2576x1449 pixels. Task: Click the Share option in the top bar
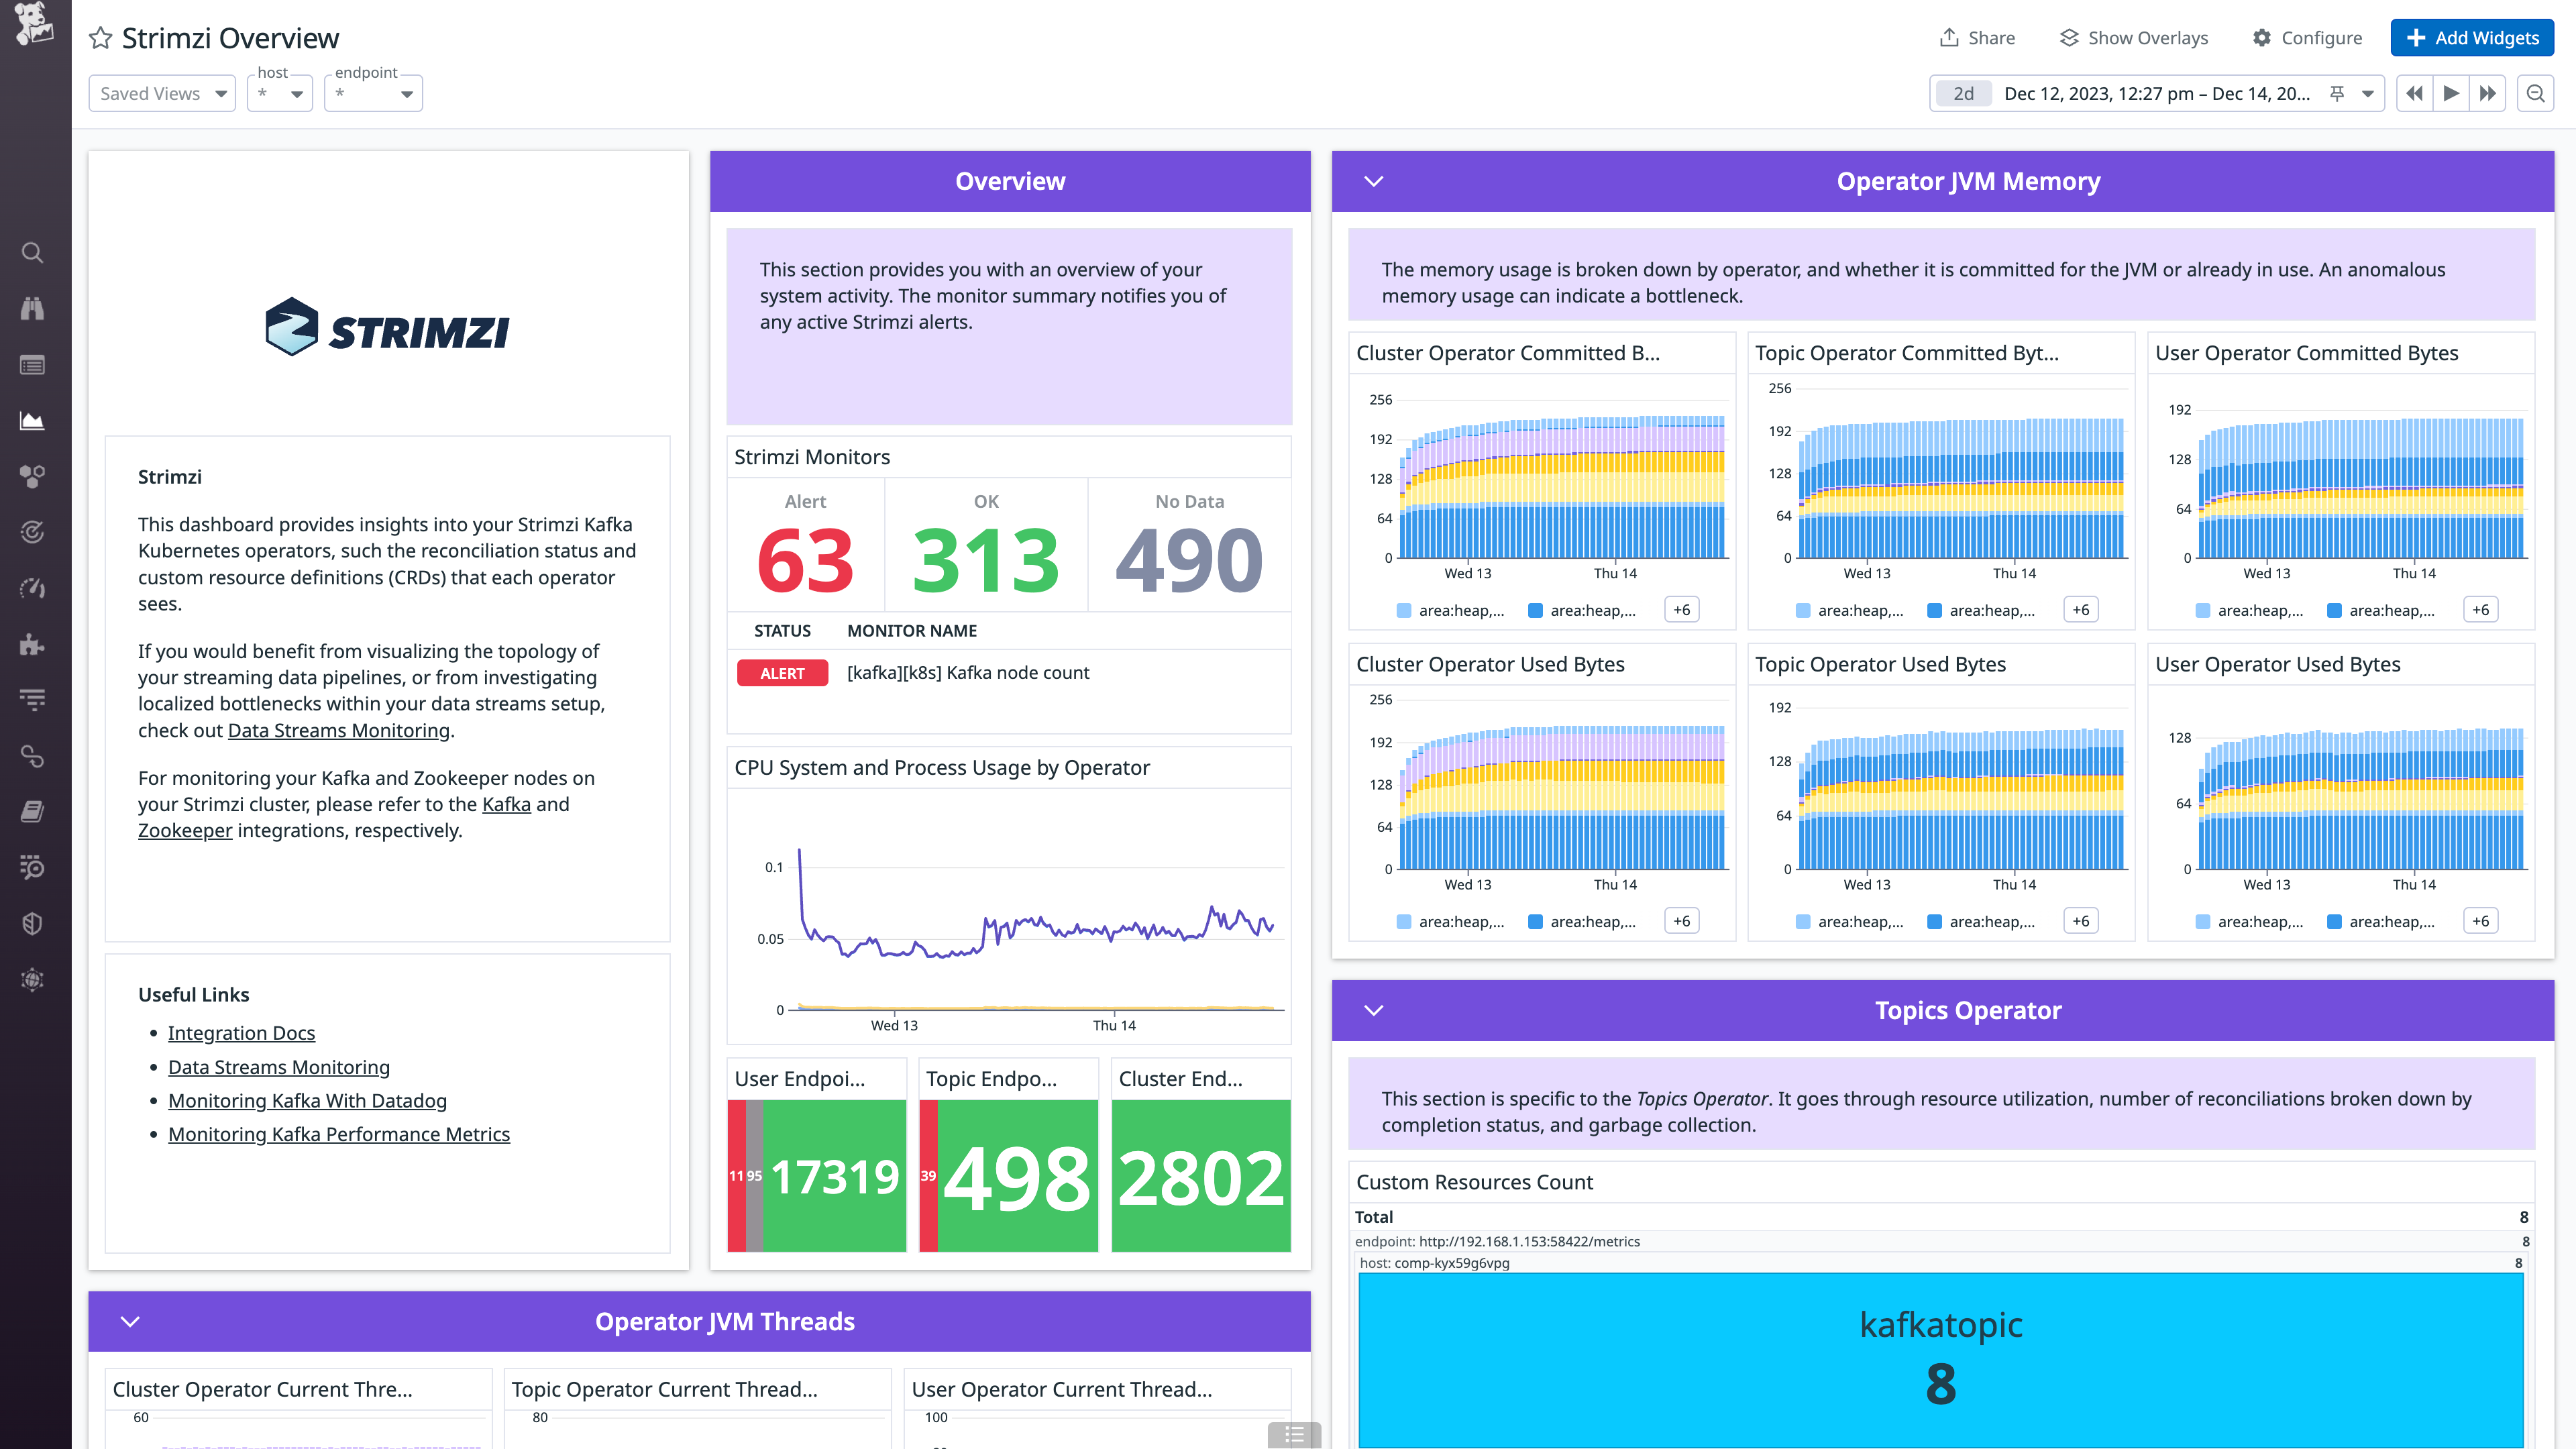(x=1976, y=37)
